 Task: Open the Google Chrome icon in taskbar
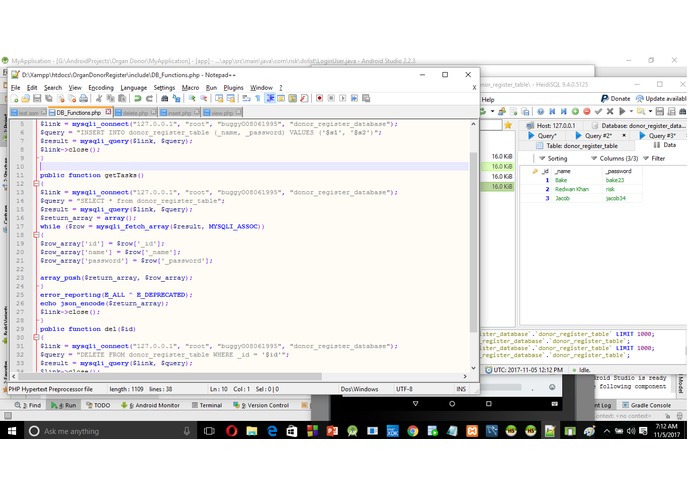click(413, 431)
